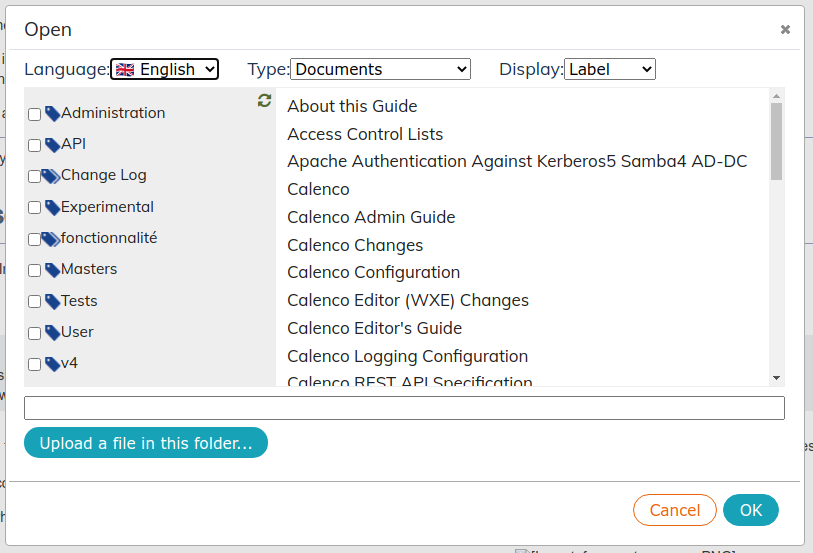Viewport: 813px width, 553px height.
Task: Tick the User tag checkbox
Action: point(34,333)
